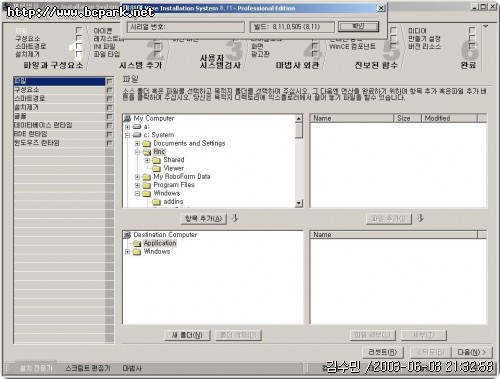Click the Hnc folder icon
Image resolution: width=500 pixels, height=379 pixels.
click(x=147, y=152)
